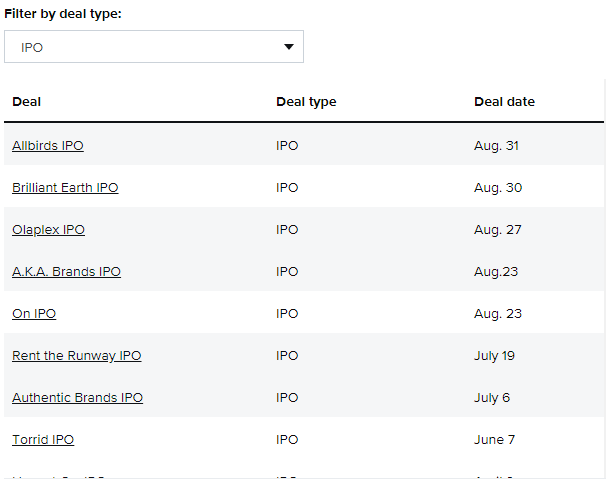Select the July 6 date cell
Image resolution: width=606 pixels, height=483 pixels.
(492, 398)
